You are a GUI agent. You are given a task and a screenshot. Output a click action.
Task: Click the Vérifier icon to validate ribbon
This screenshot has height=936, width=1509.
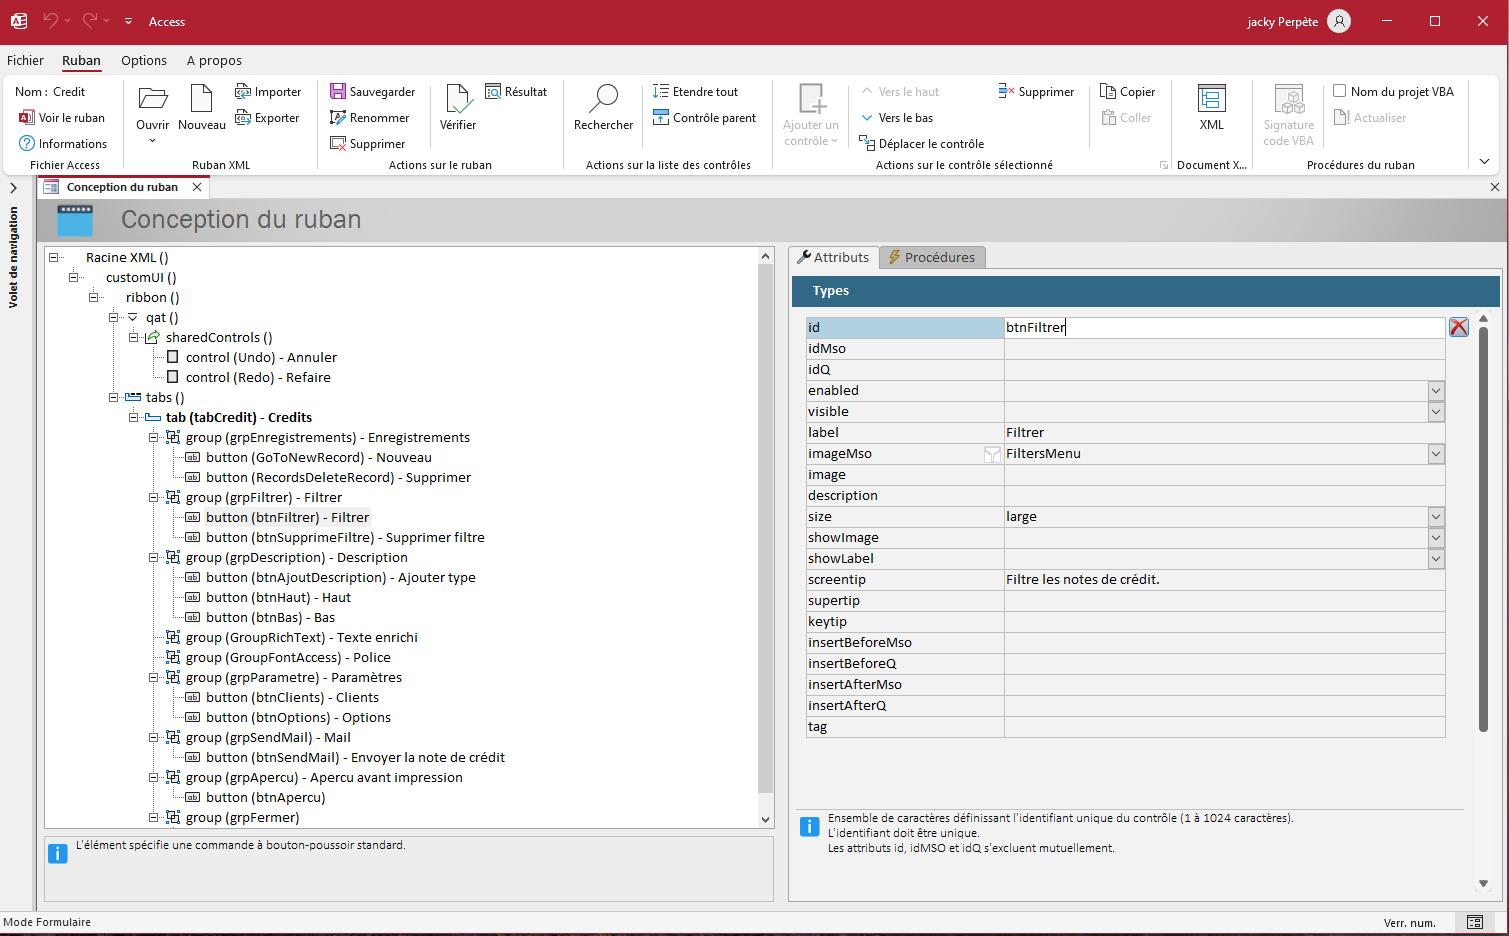point(458,99)
